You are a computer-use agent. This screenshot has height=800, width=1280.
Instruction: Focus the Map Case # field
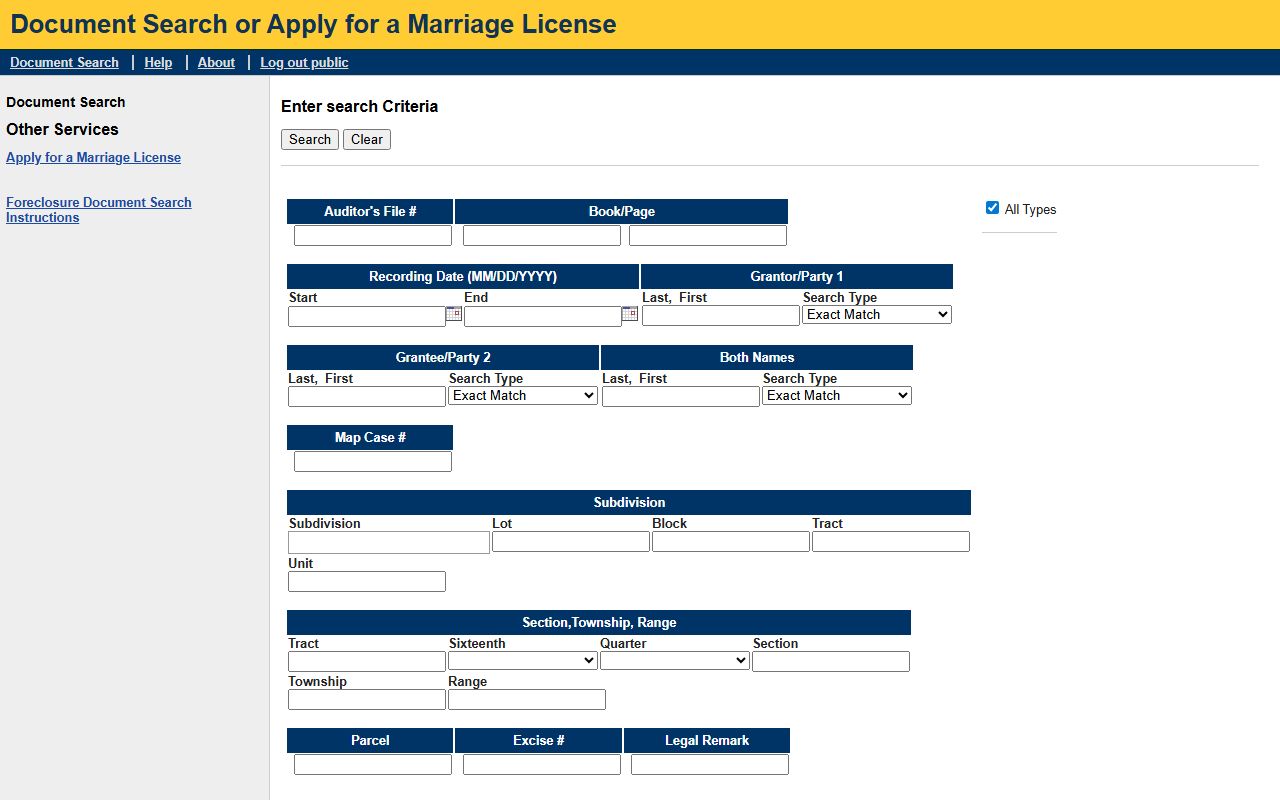click(373, 462)
